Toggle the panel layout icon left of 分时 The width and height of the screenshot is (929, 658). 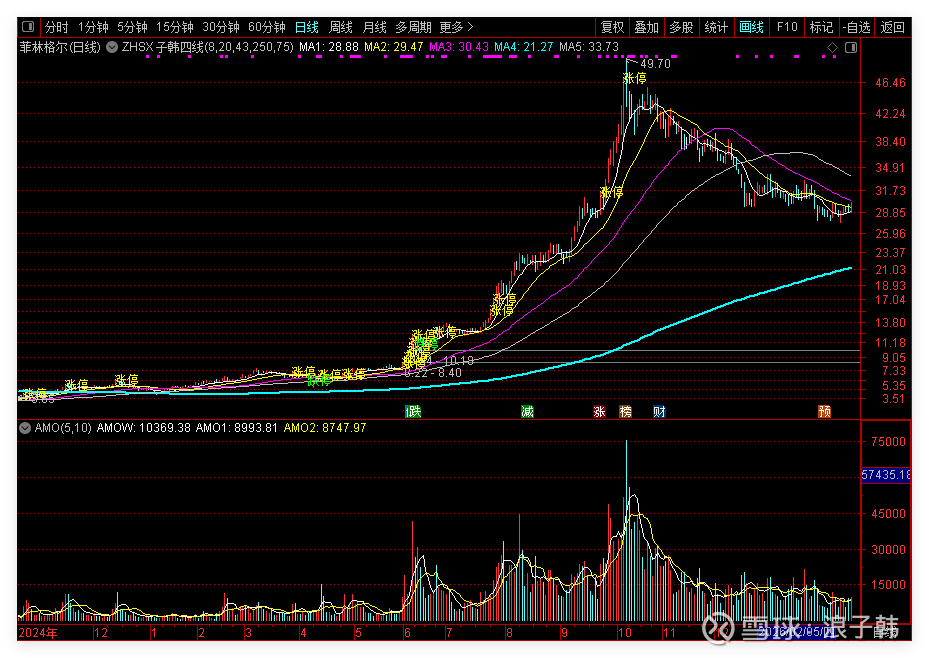[28, 27]
